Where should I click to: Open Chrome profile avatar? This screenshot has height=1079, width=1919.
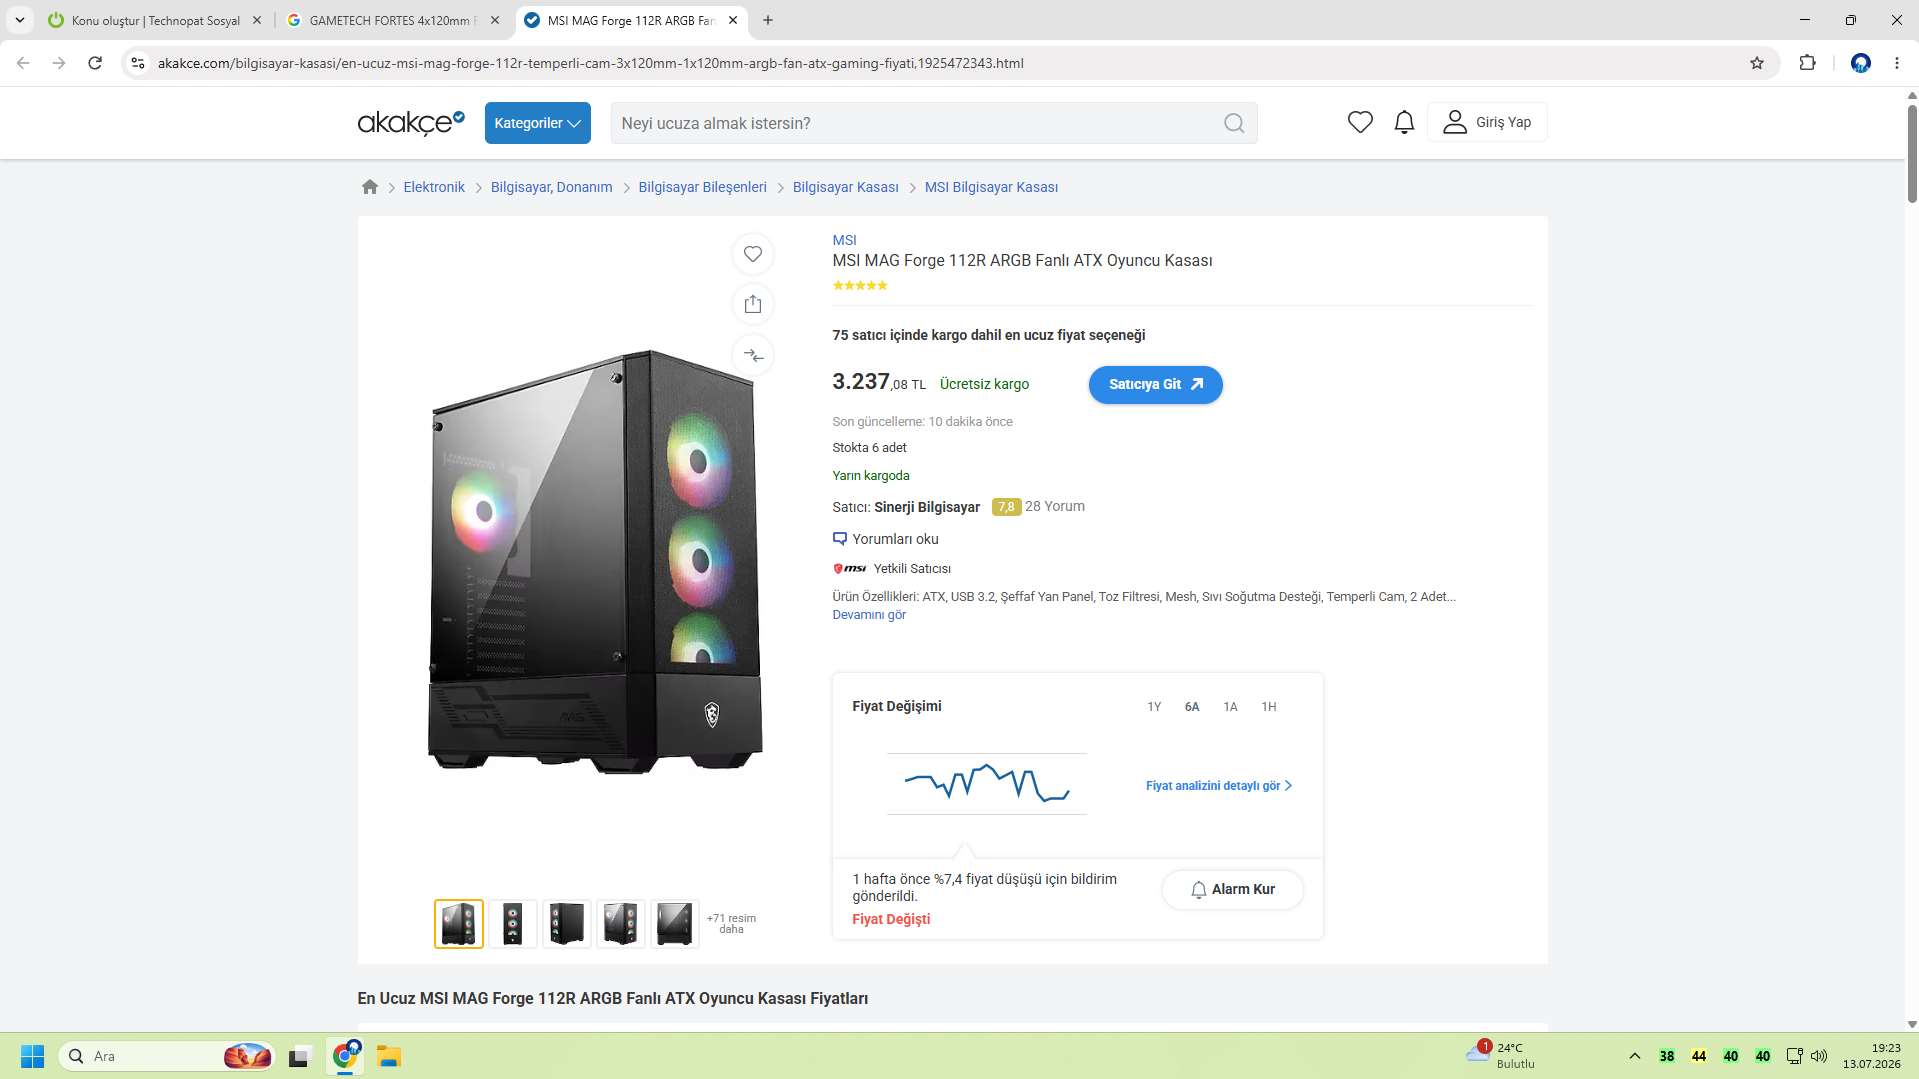pyautogui.click(x=1860, y=63)
